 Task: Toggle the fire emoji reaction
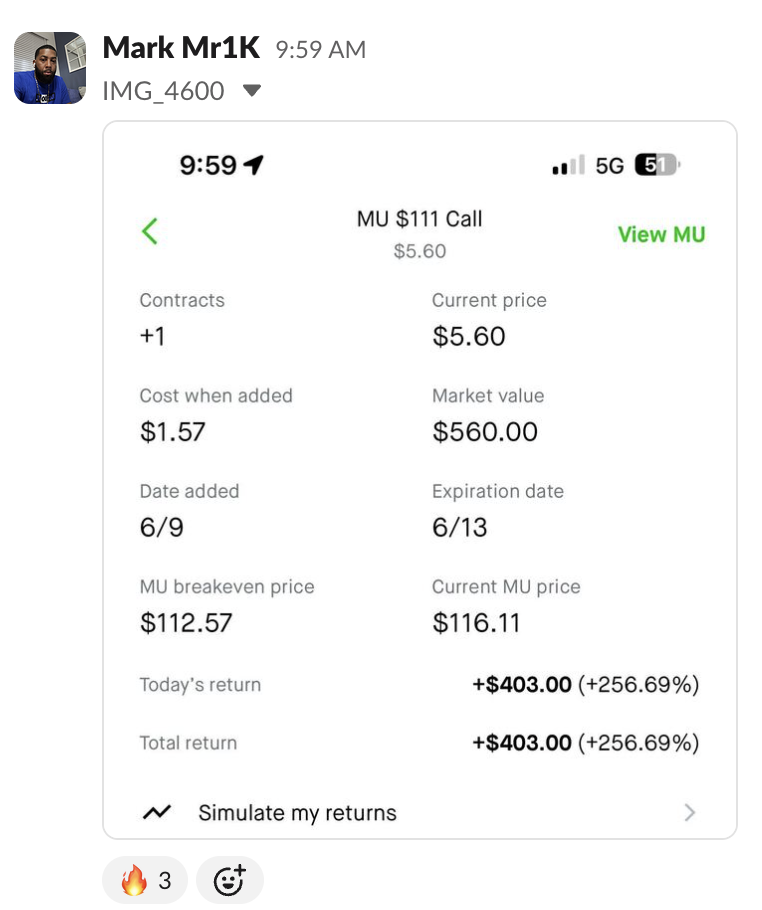(x=145, y=881)
